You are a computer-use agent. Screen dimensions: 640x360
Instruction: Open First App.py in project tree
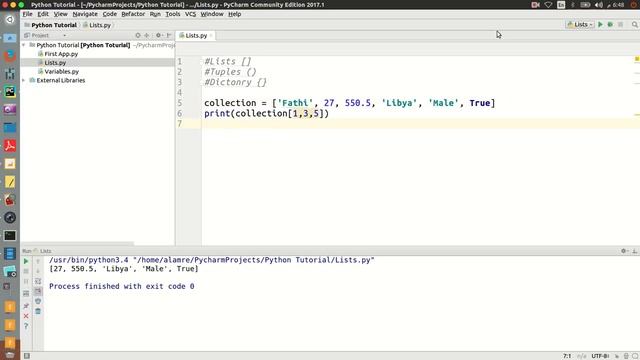coord(61,54)
